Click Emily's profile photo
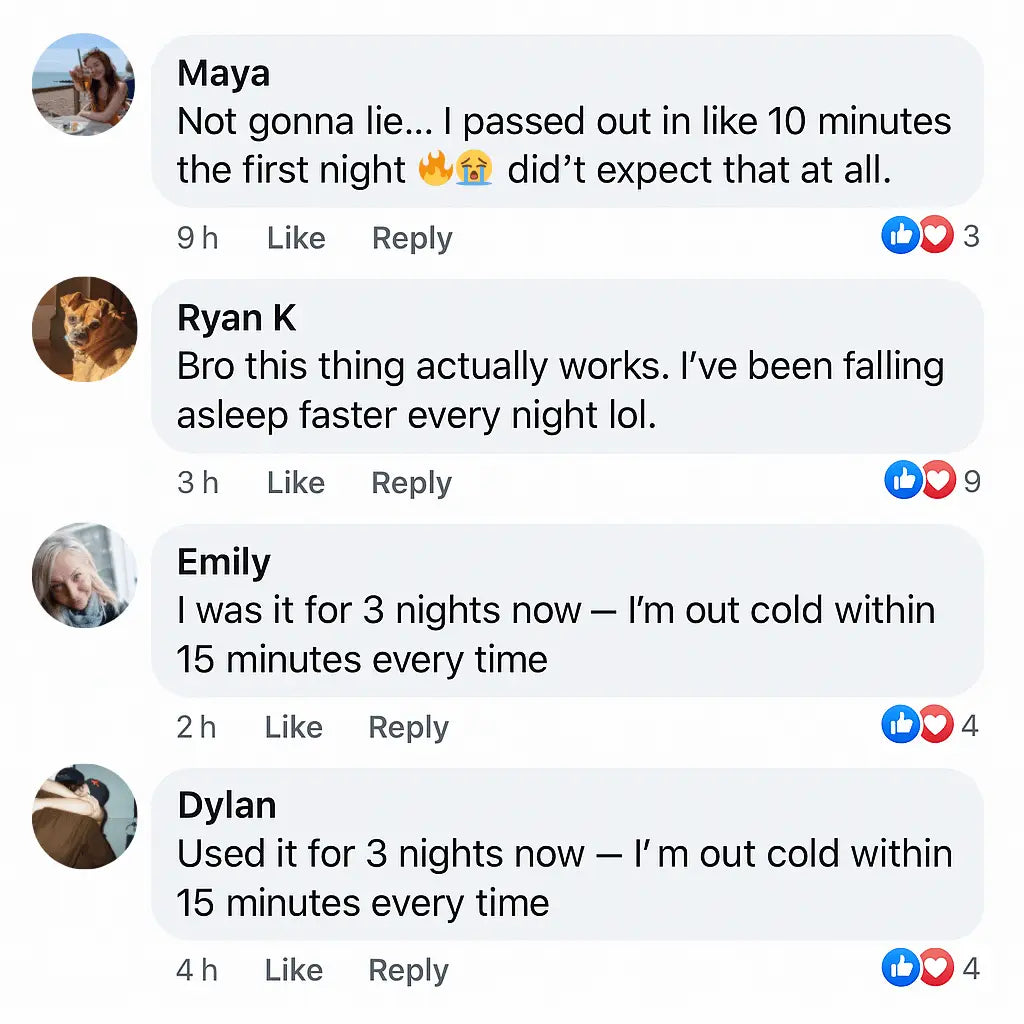Viewport: 1024px width, 1024px height. tap(84, 574)
